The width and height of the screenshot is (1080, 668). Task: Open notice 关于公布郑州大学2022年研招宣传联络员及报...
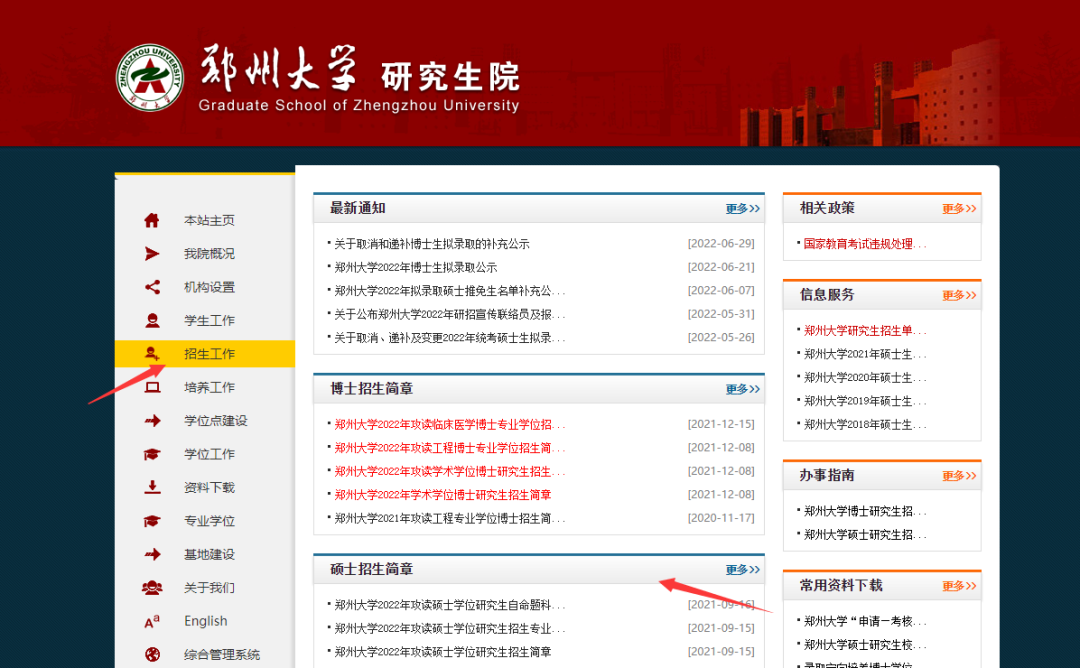pos(449,314)
